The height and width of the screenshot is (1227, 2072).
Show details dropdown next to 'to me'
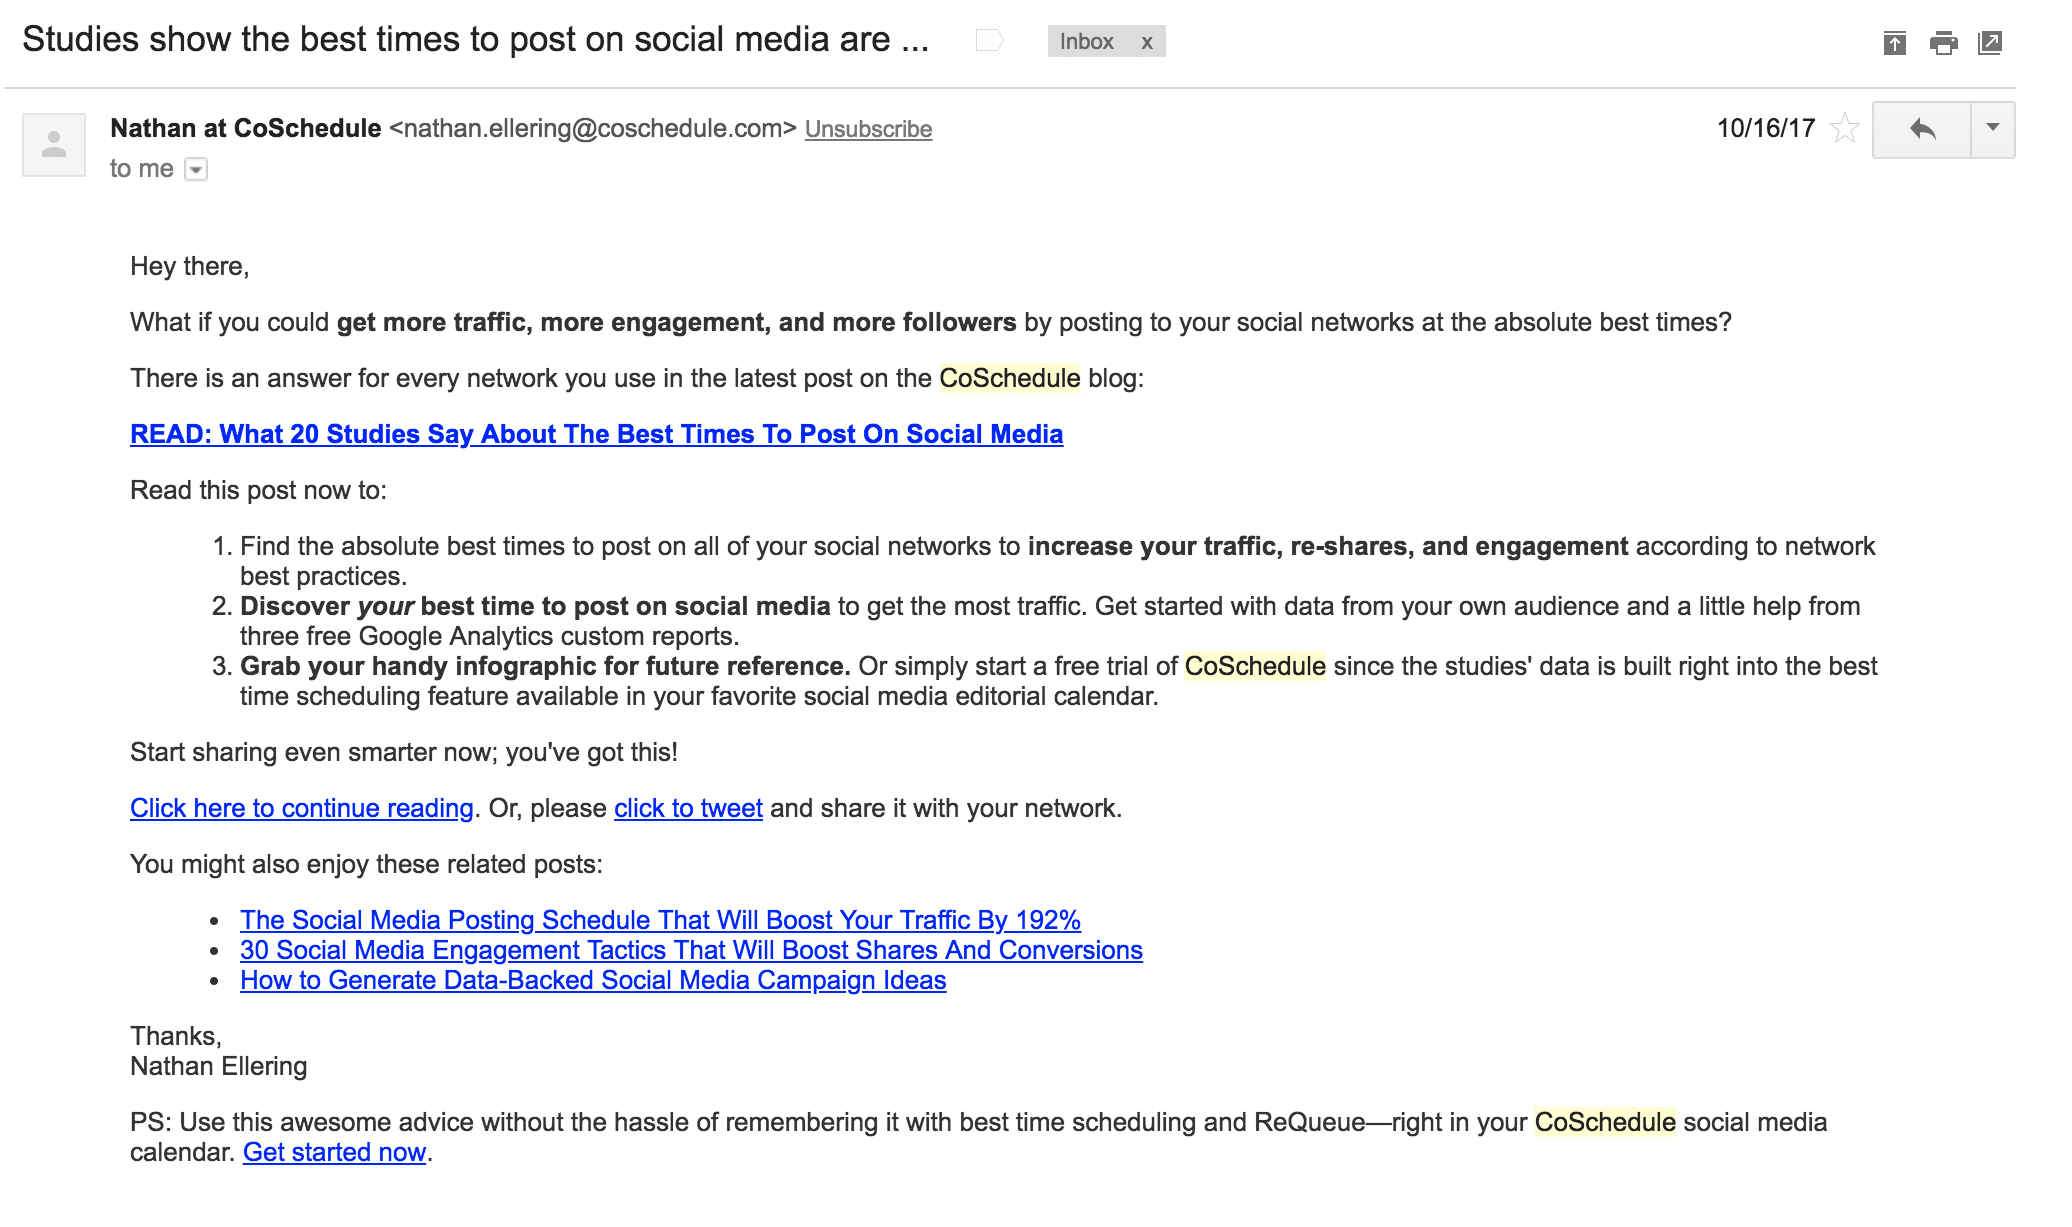coord(197,169)
